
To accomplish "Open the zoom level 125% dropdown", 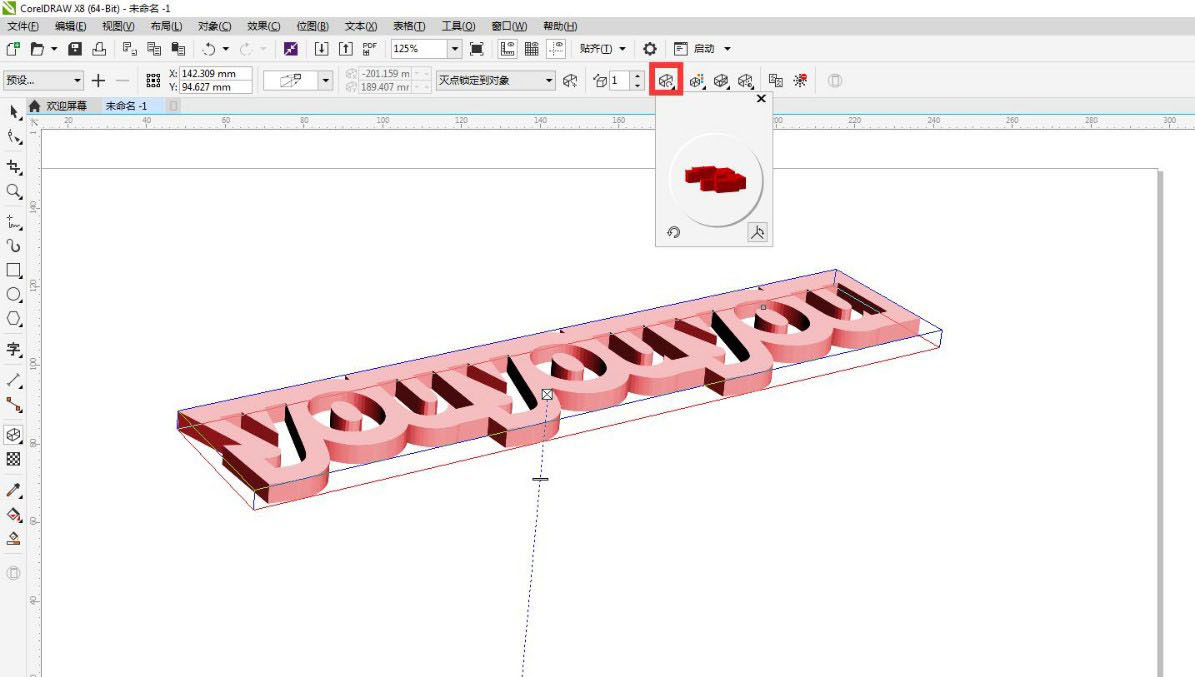I will (x=455, y=49).
